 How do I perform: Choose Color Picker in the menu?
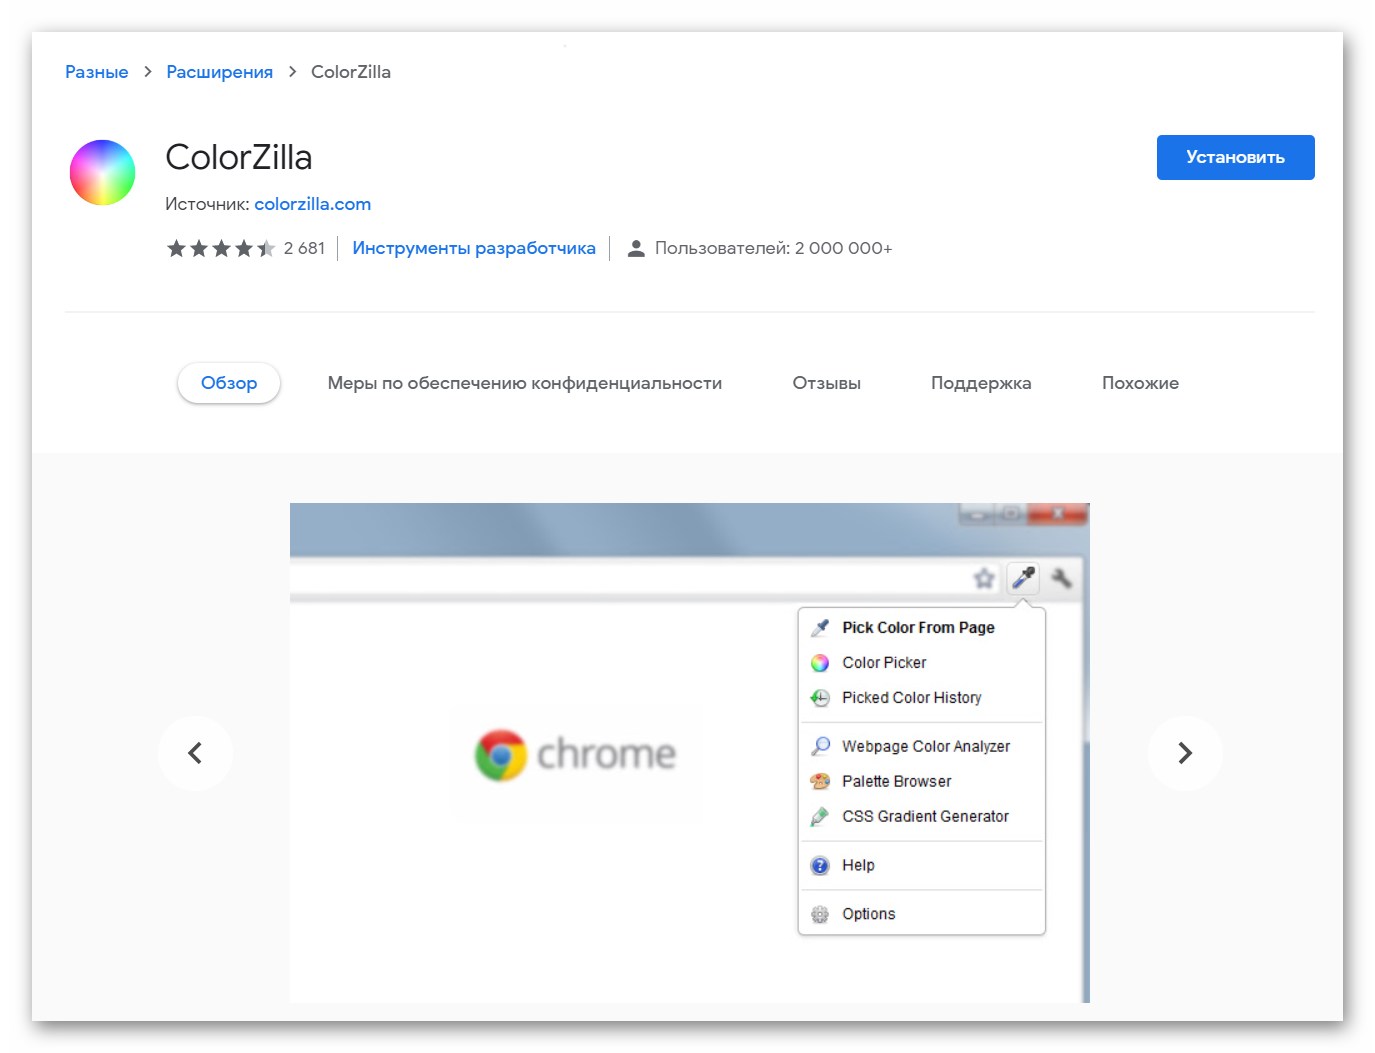click(922, 663)
